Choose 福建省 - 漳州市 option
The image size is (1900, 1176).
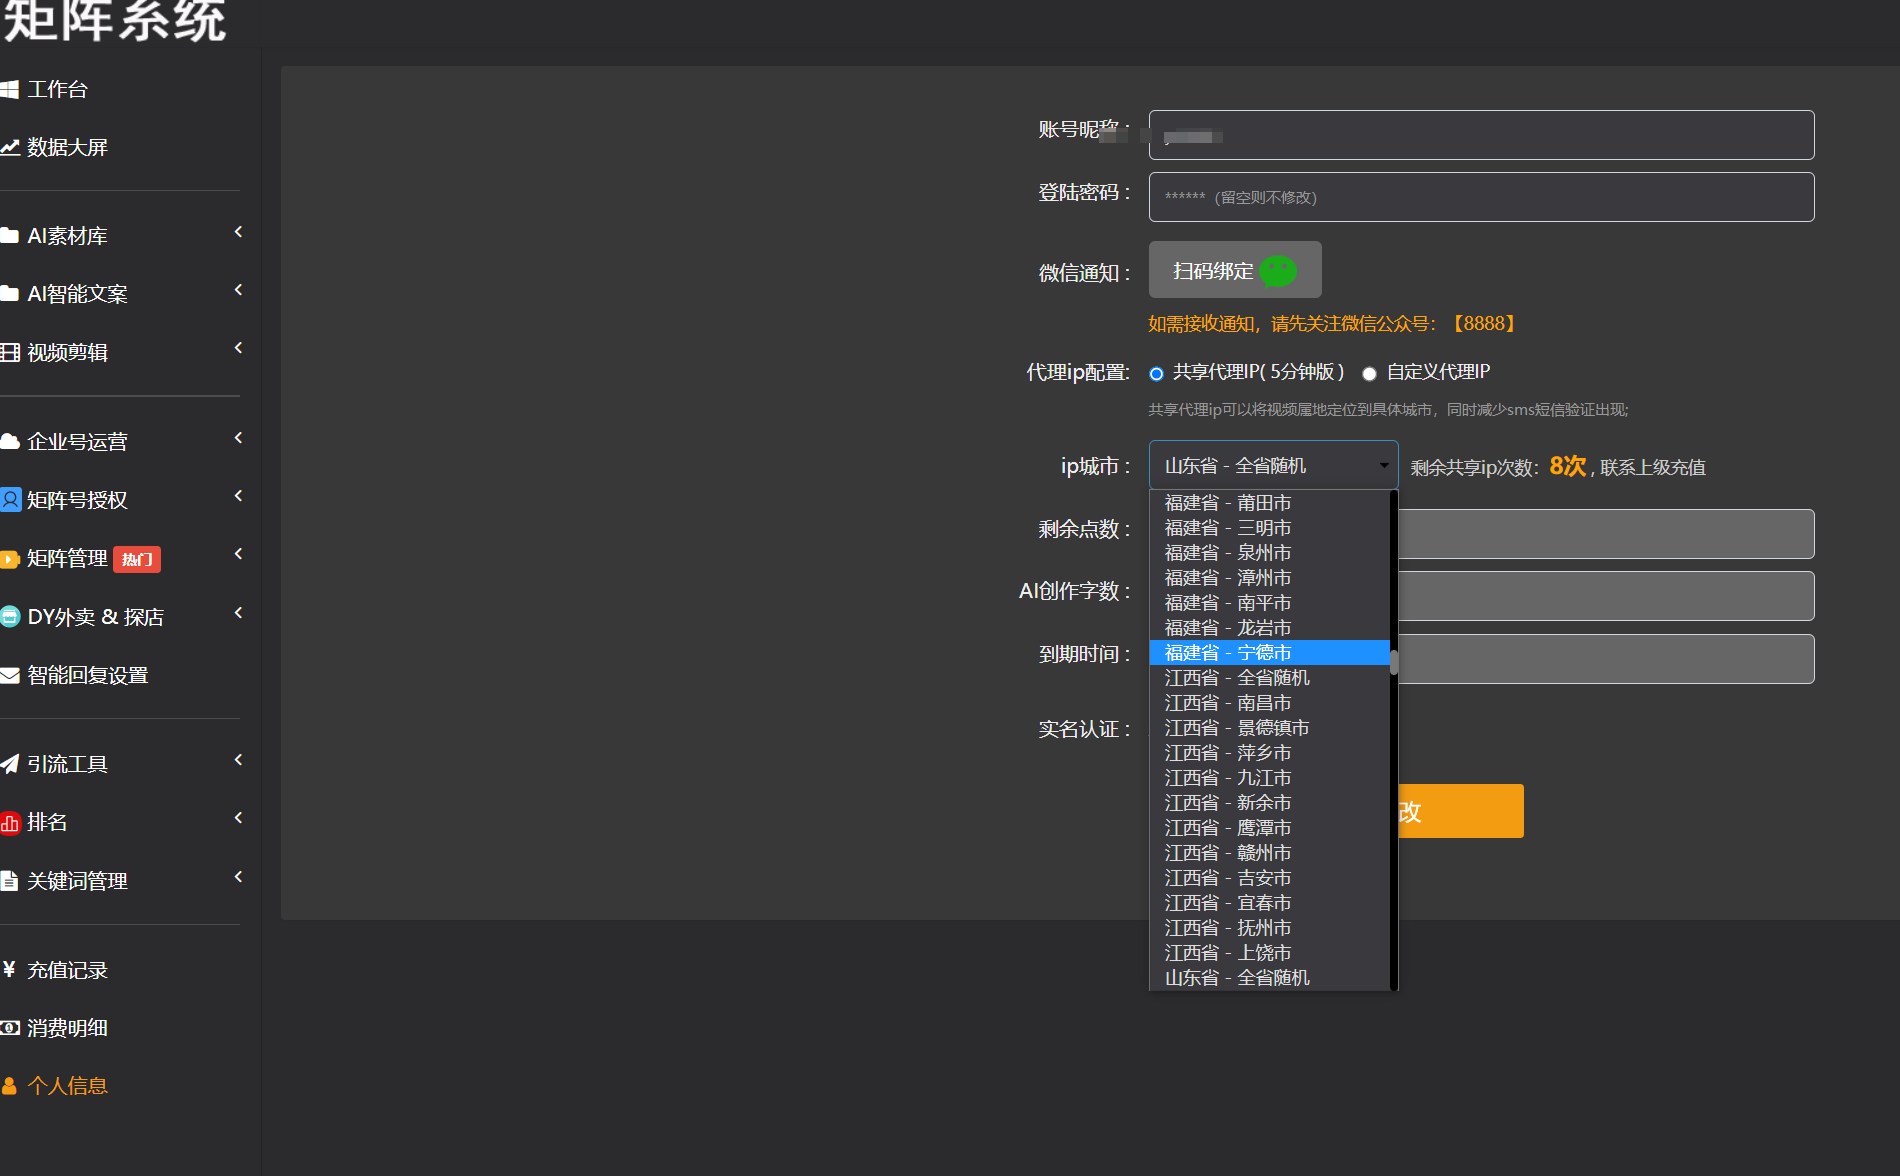tap(1269, 578)
